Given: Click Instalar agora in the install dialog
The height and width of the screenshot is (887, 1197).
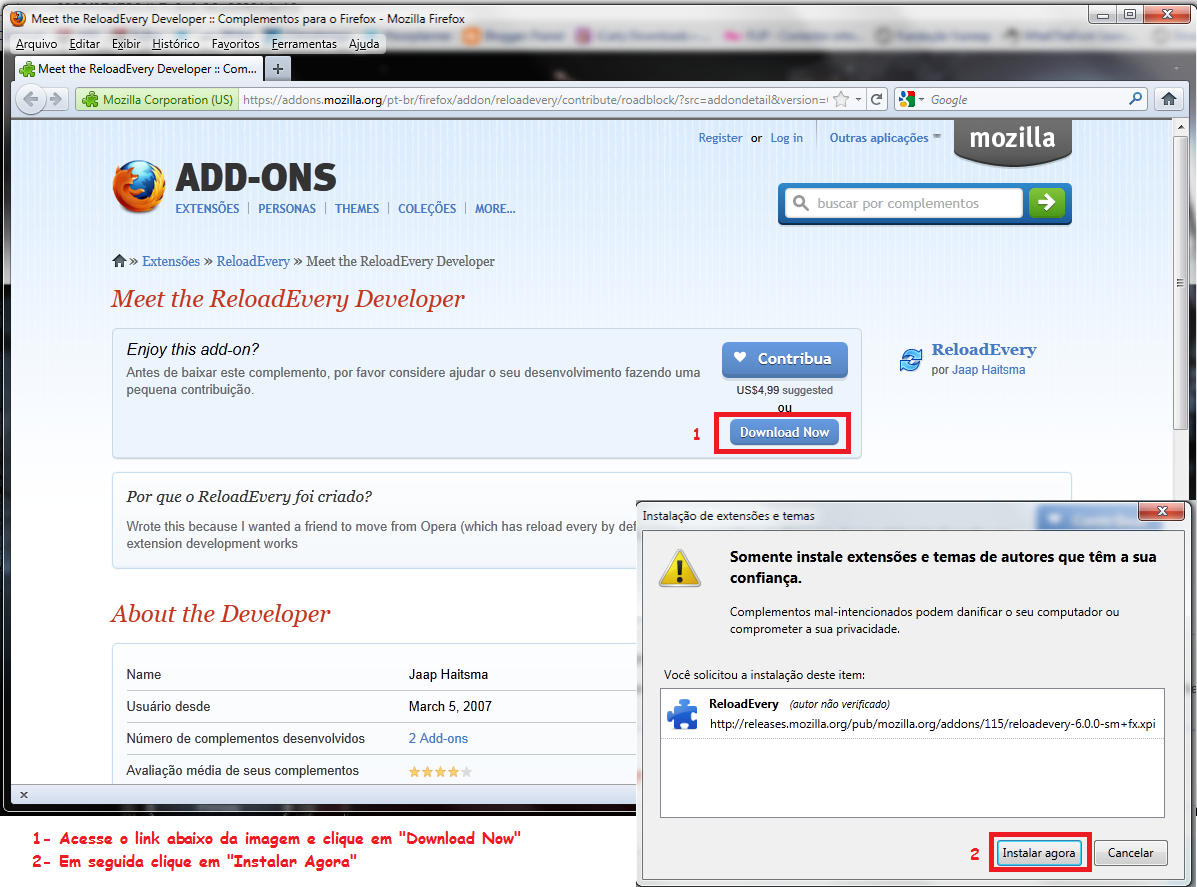Looking at the screenshot, I should click(1038, 853).
